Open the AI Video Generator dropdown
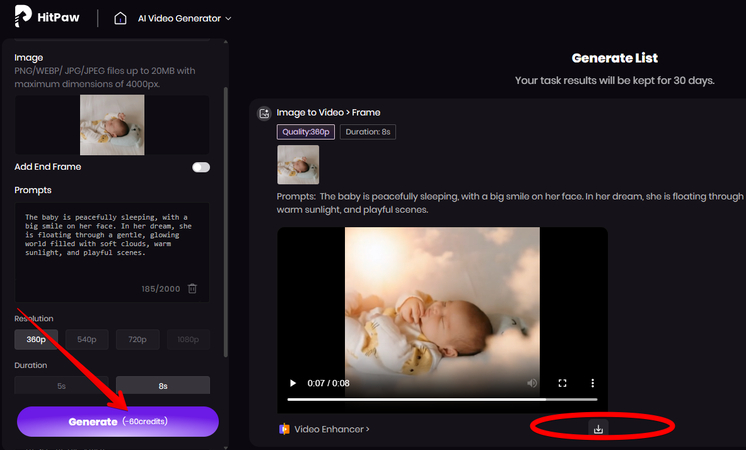746x450 pixels. pyautogui.click(x=185, y=19)
